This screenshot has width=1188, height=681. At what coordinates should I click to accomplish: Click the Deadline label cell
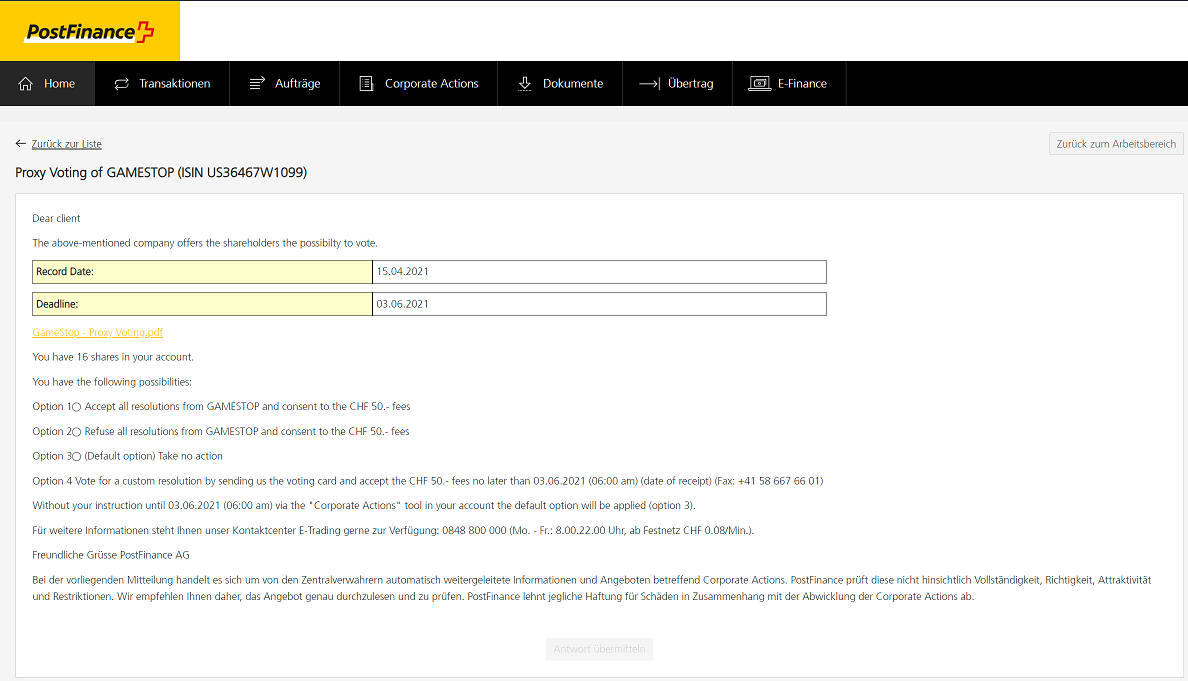point(202,304)
